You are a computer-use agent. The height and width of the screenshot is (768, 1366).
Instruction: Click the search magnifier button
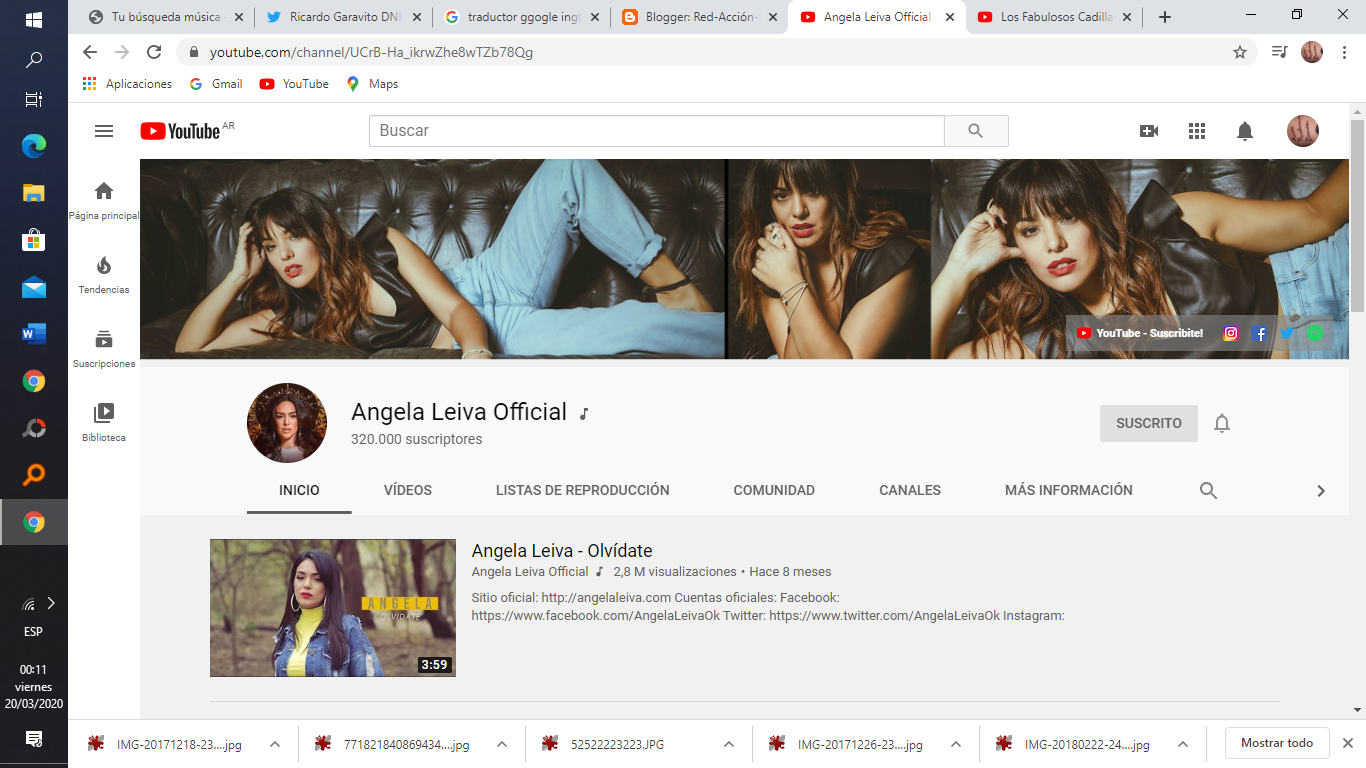tap(976, 131)
